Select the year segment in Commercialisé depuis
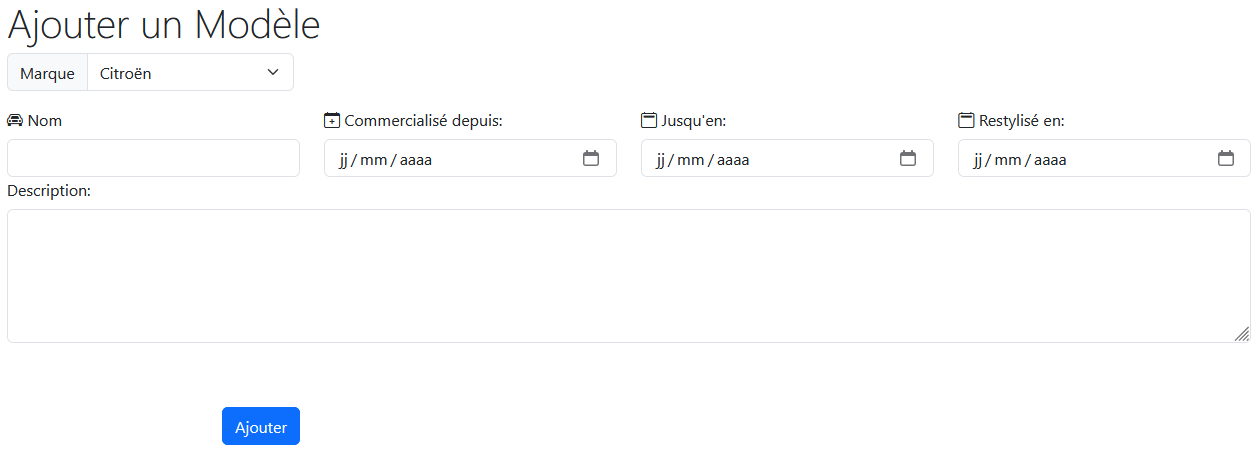 (416, 159)
